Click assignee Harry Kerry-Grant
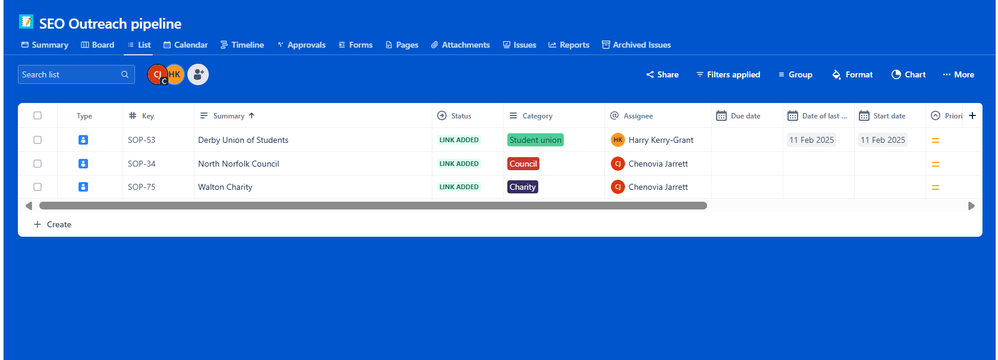The width and height of the screenshot is (998, 360). 652,140
